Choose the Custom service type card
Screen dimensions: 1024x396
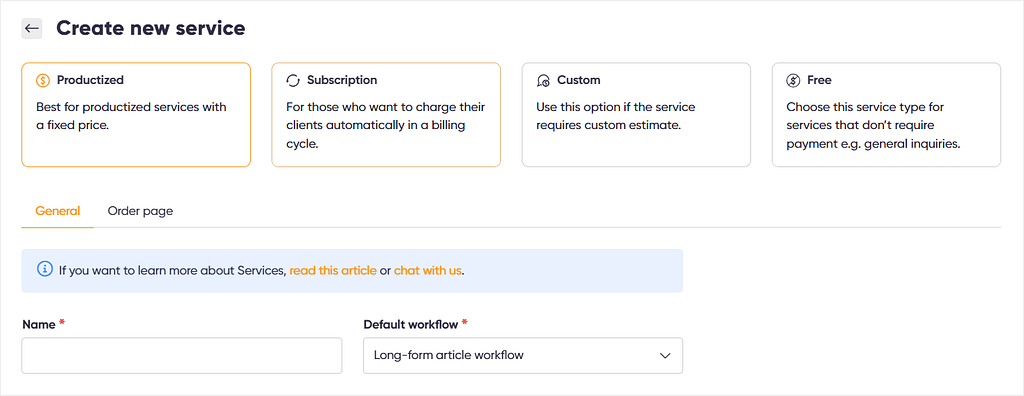pos(636,115)
